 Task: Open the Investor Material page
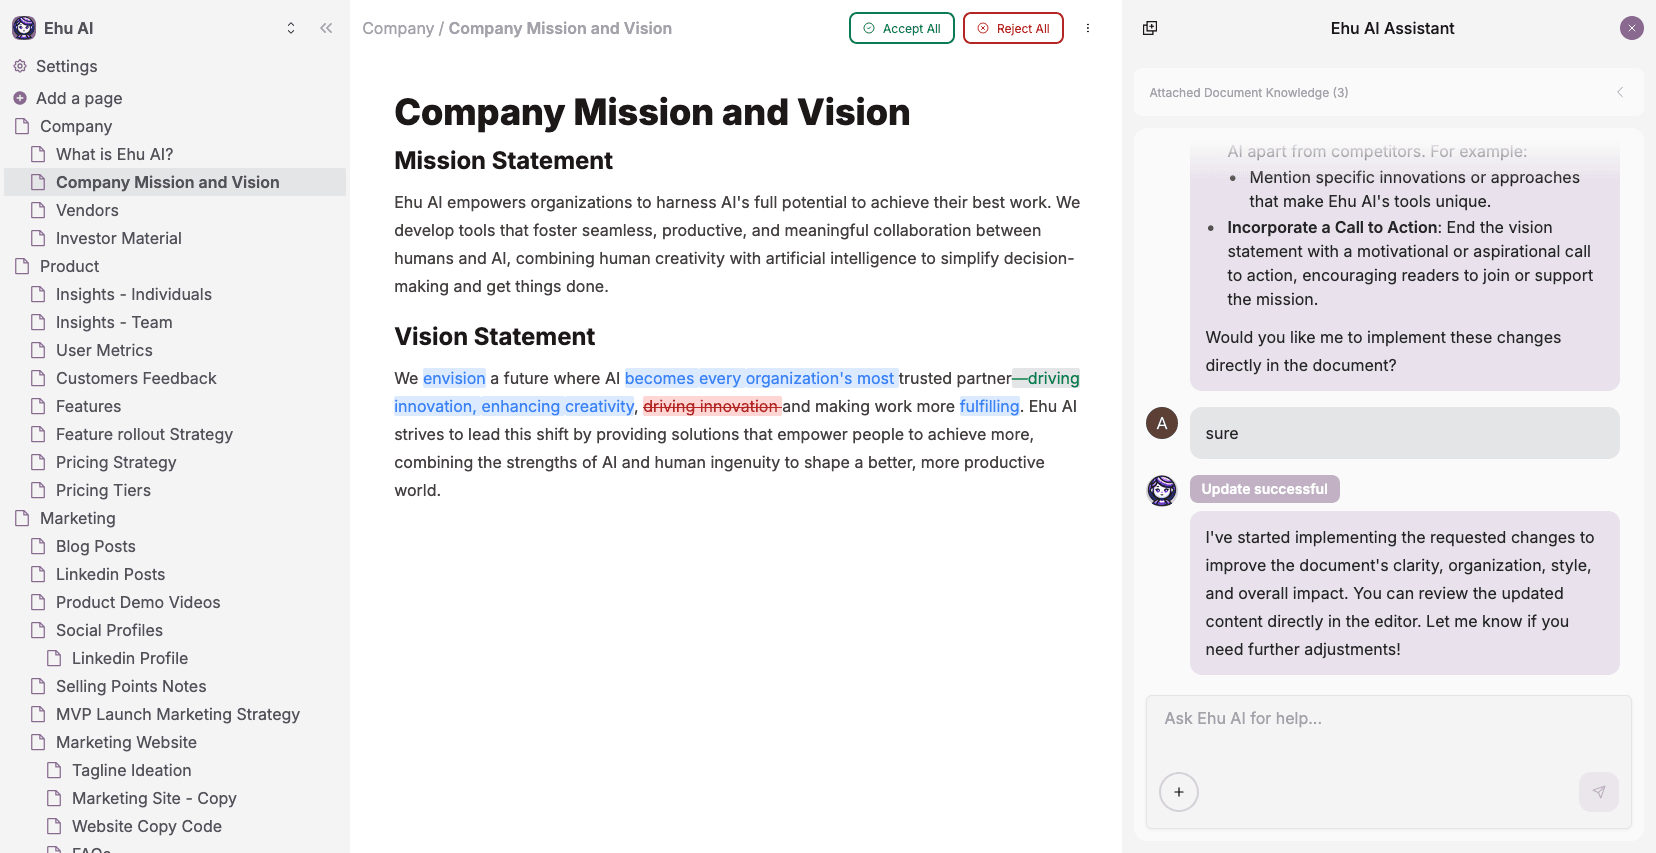[x=118, y=238]
